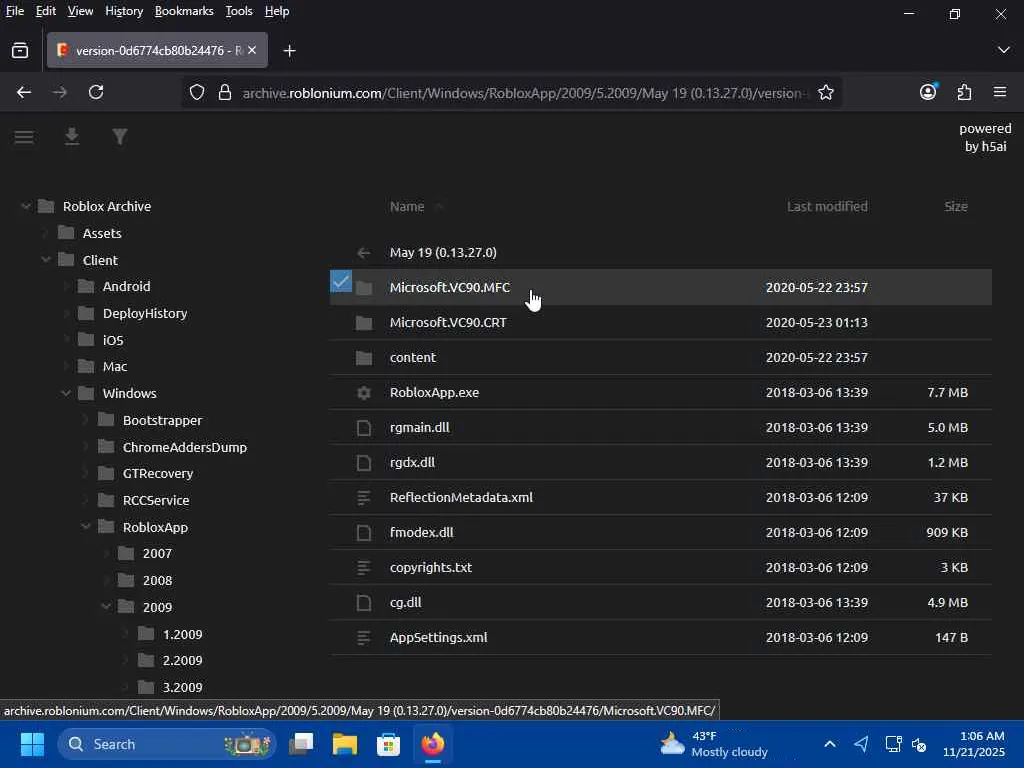Screen dimensions: 1024x768
Task: Open ReflectionMetadata.xml file link
Action: tap(461, 498)
